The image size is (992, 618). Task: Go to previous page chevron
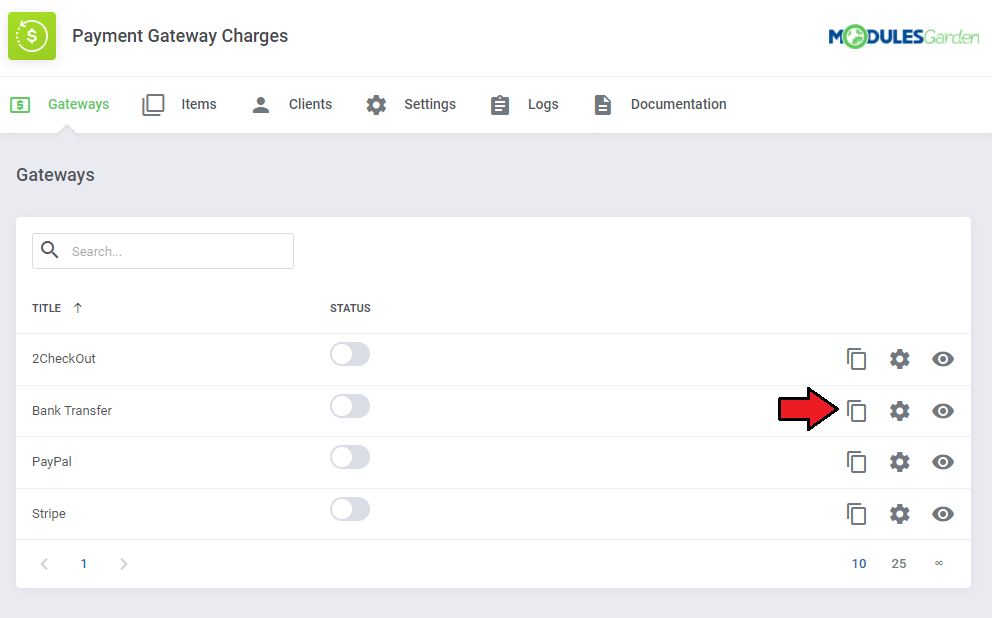point(44,564)
